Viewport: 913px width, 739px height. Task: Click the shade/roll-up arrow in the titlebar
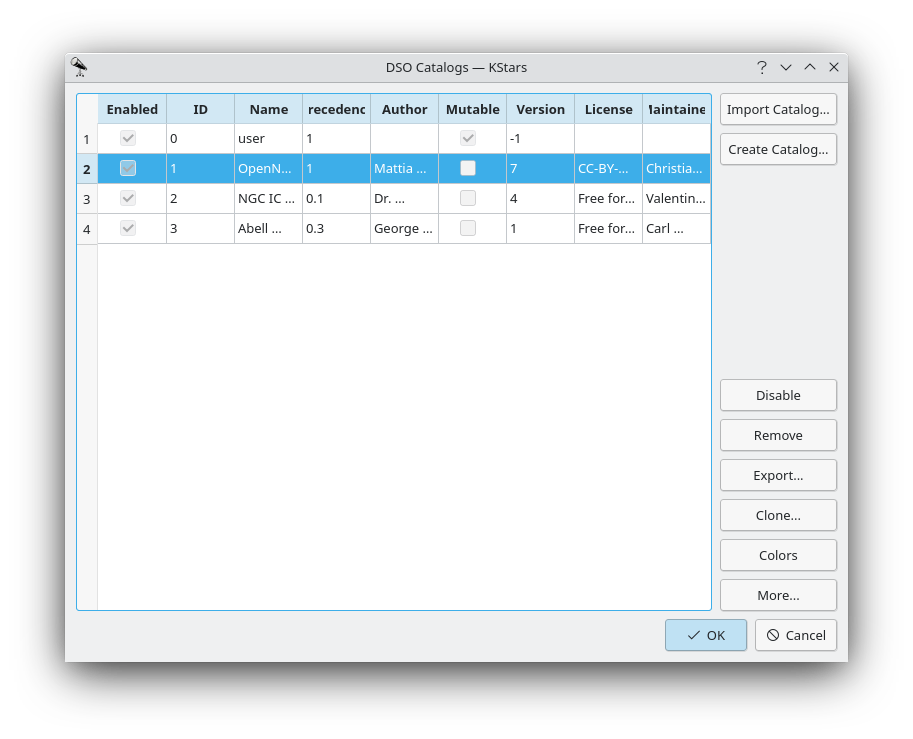(809, 67)
